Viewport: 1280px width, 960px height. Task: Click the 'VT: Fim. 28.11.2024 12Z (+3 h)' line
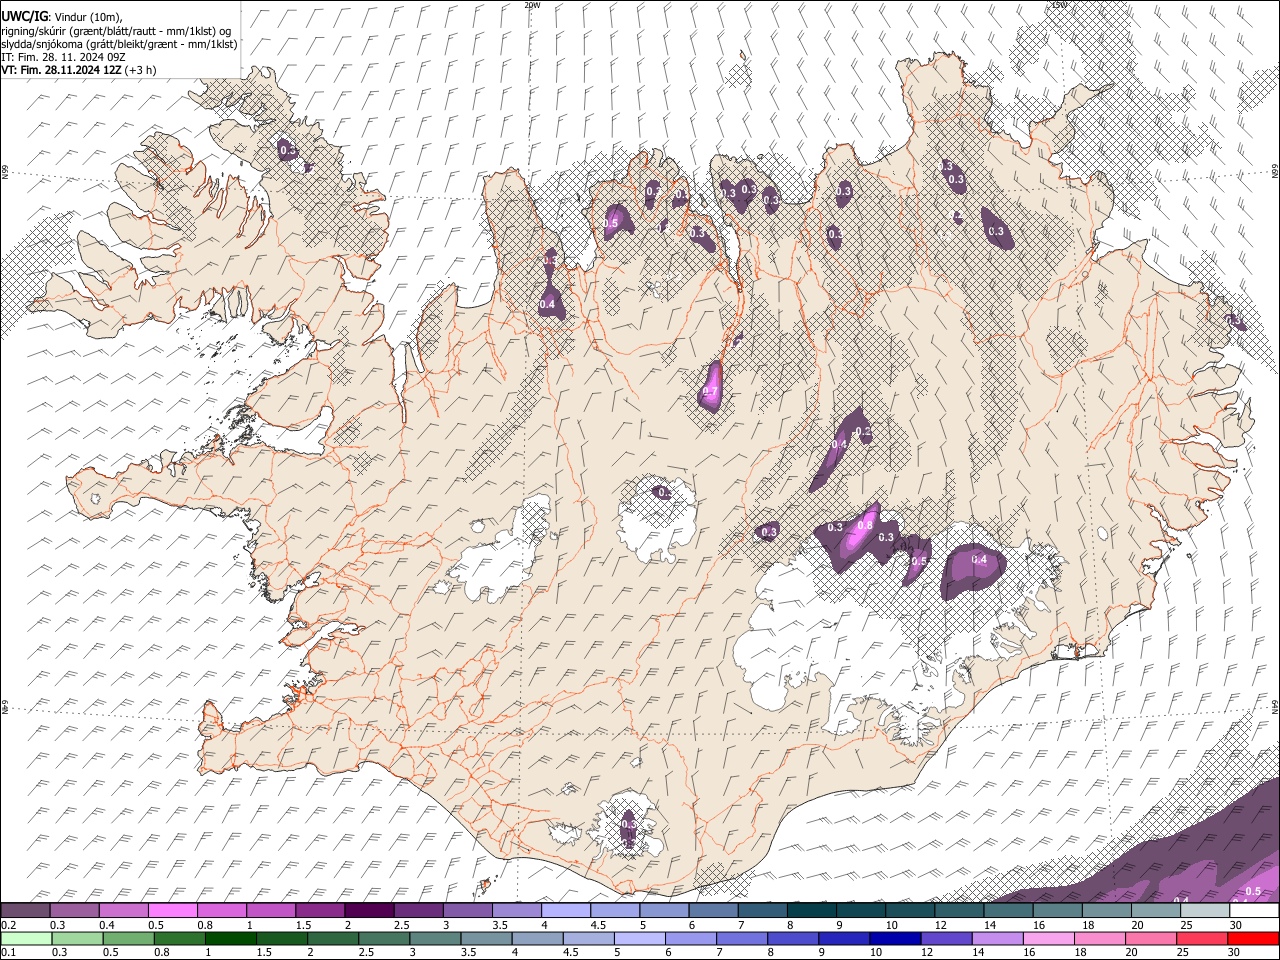(x=79, y=70)
